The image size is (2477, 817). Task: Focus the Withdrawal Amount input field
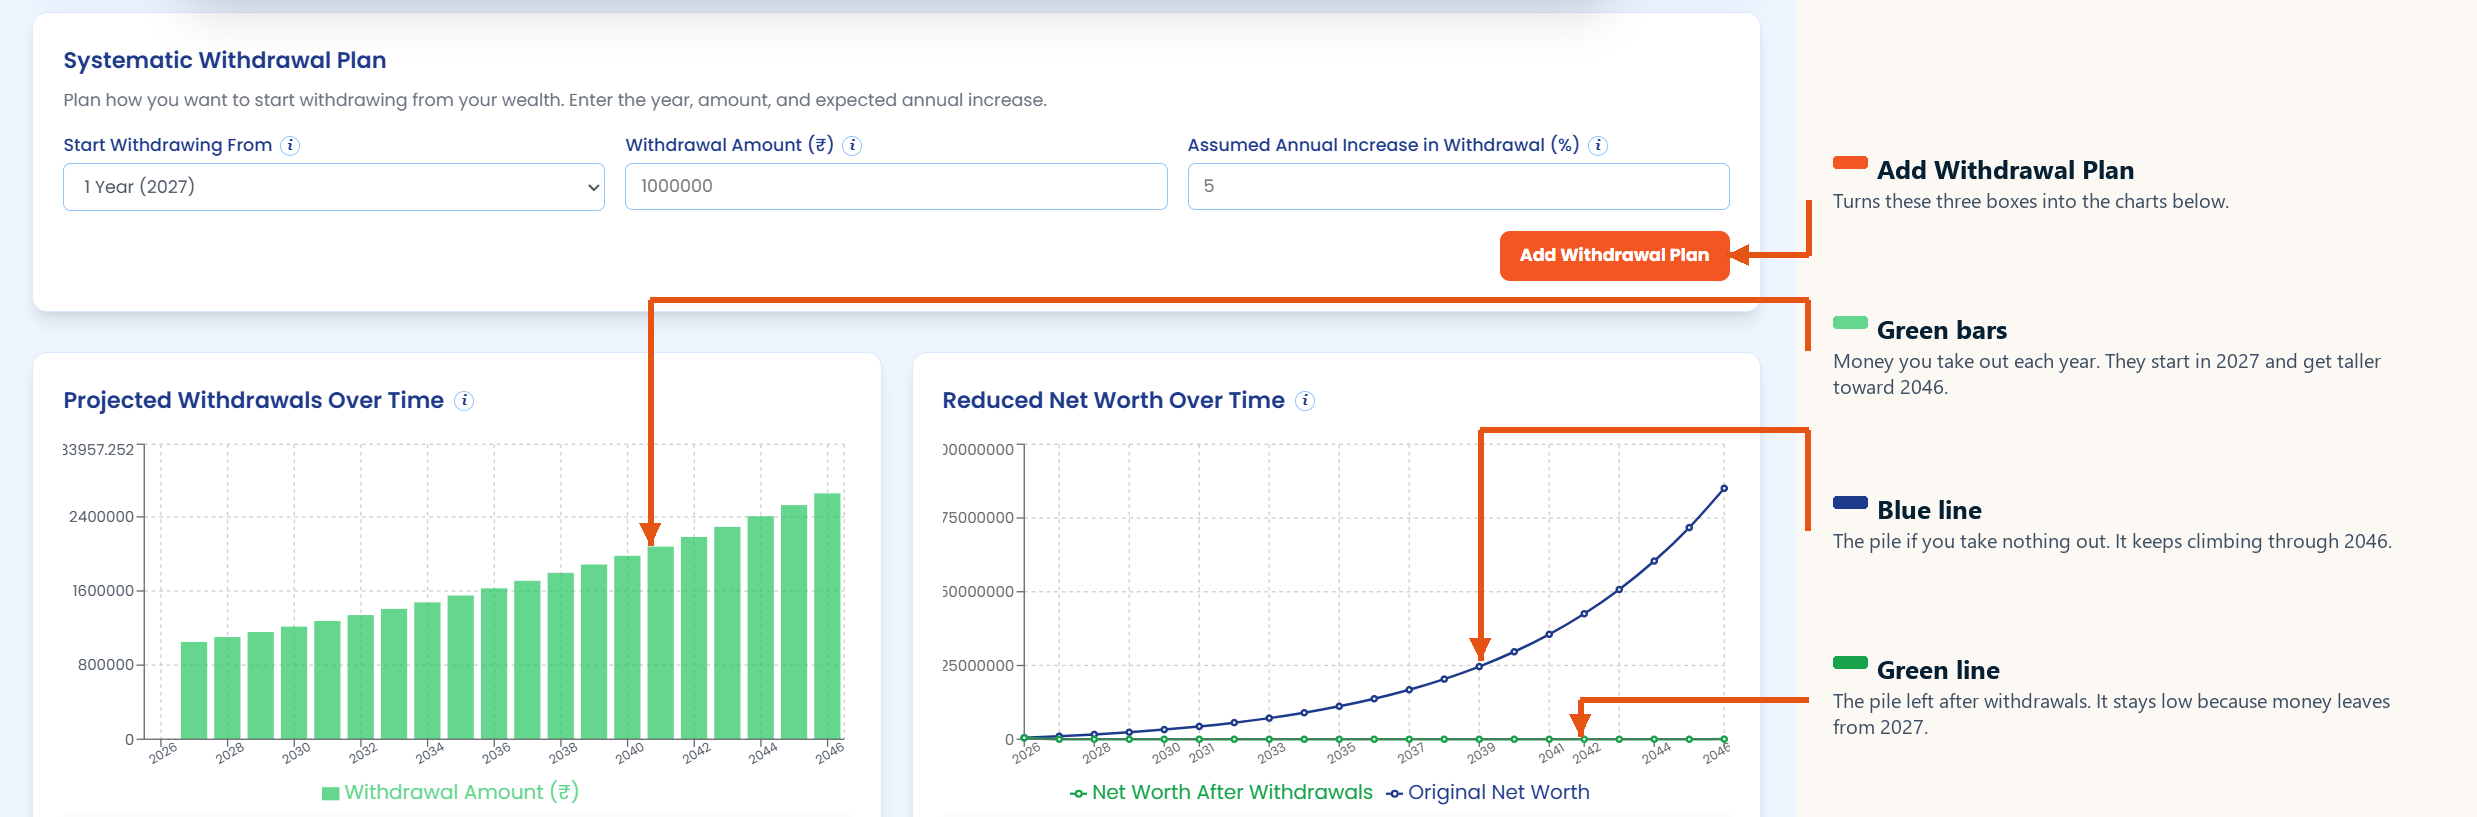[x=896, y=187]
